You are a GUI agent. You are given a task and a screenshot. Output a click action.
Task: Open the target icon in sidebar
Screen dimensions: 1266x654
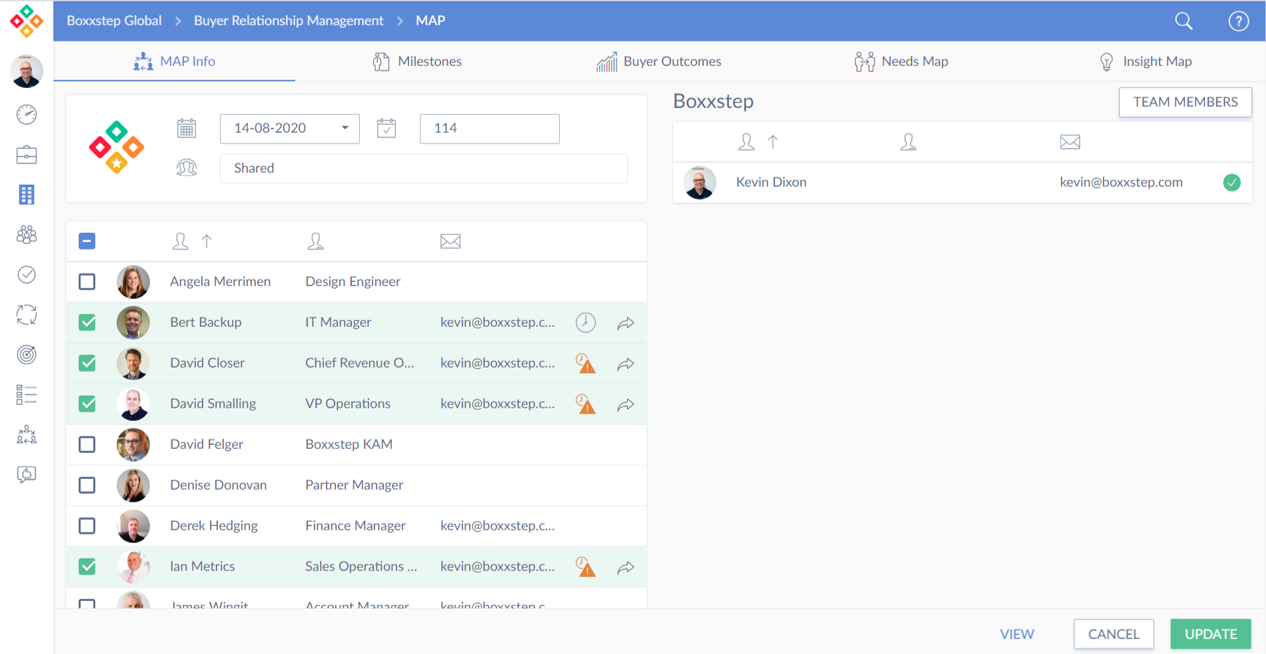pos(27,354)
